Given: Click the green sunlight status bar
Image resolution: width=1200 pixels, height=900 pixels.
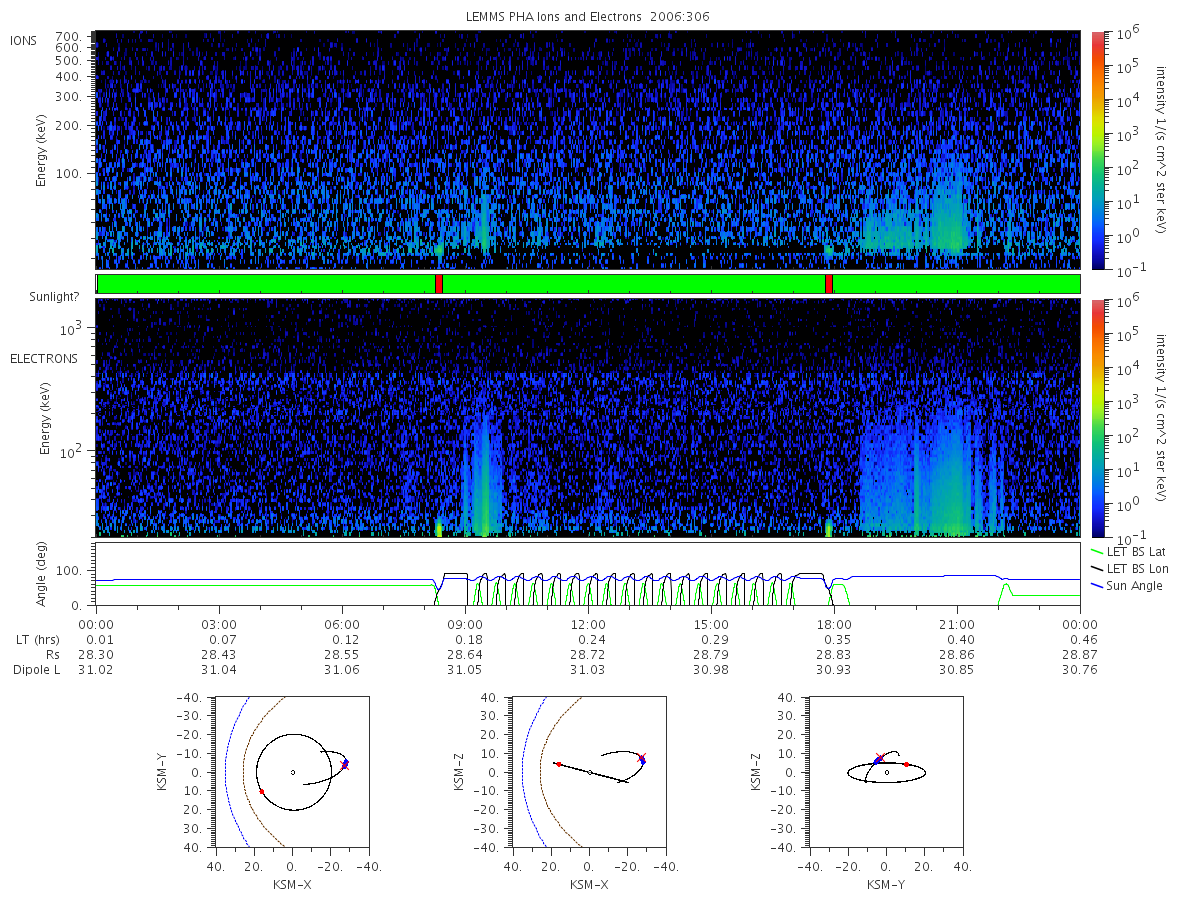Looking at the screenshot, I should coord(588,284).
